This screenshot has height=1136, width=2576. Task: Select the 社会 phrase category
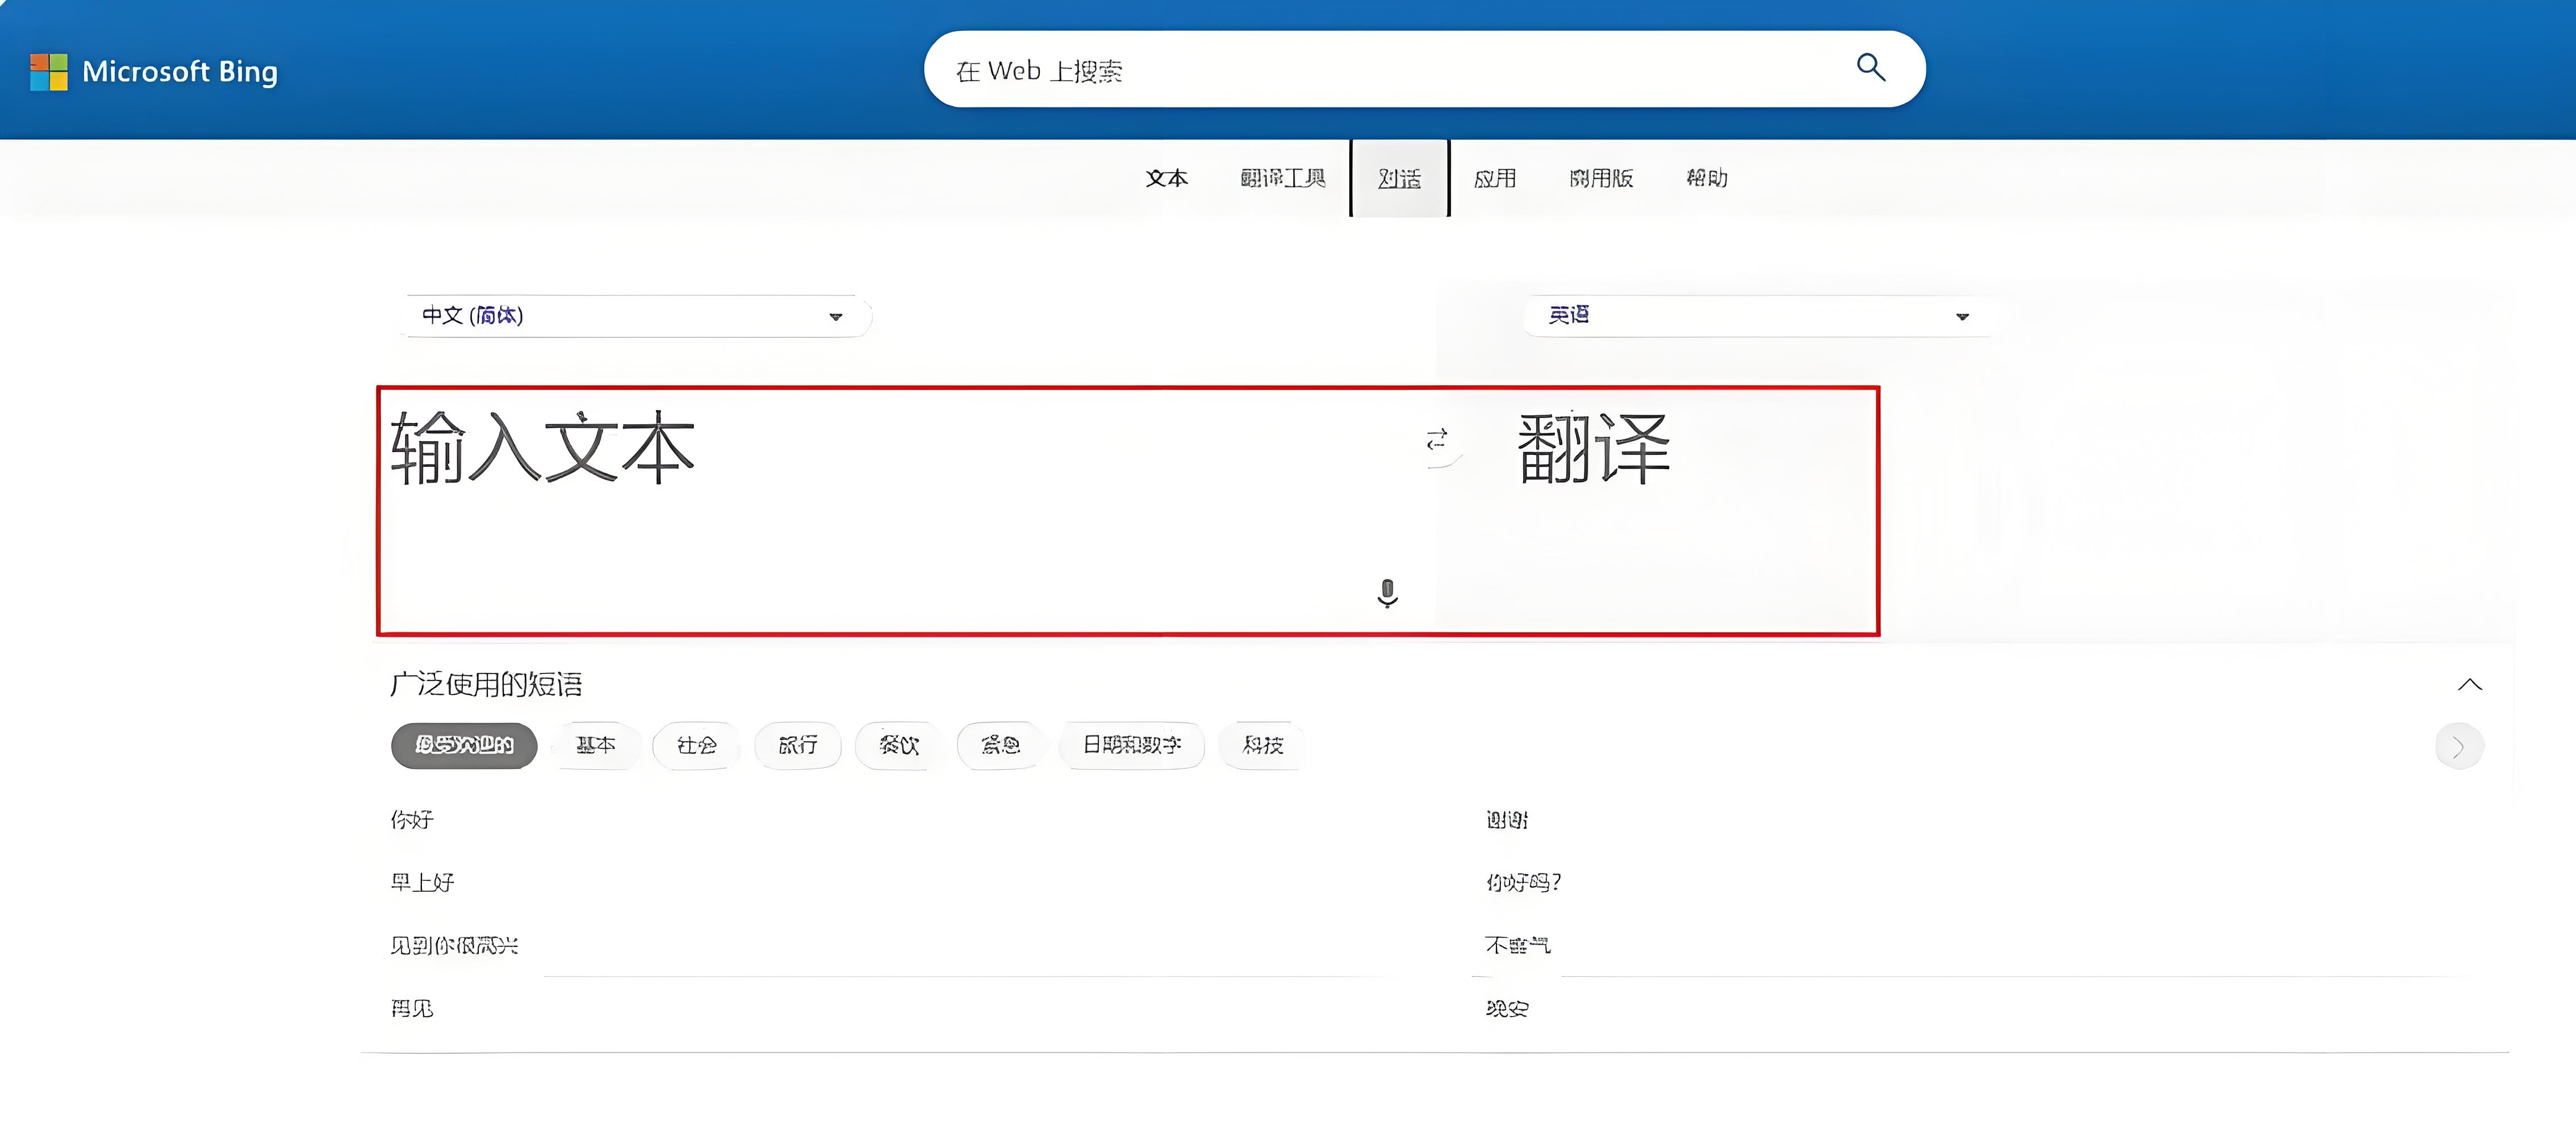pyautogui.click(x=697, y=746)
